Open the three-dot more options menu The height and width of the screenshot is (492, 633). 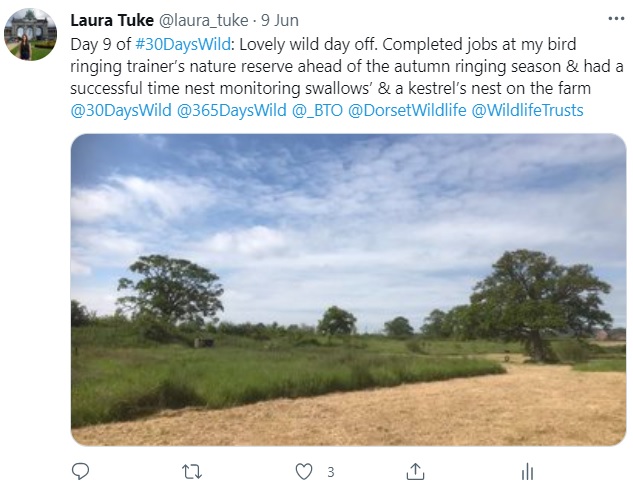click(x=616, y=19)
